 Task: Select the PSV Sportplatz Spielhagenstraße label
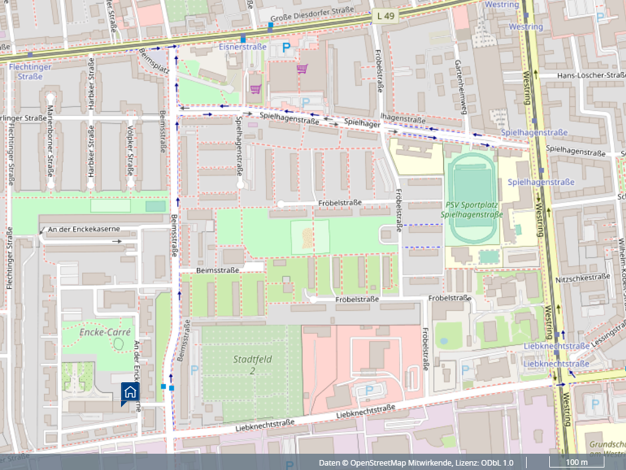coord(473,209)
